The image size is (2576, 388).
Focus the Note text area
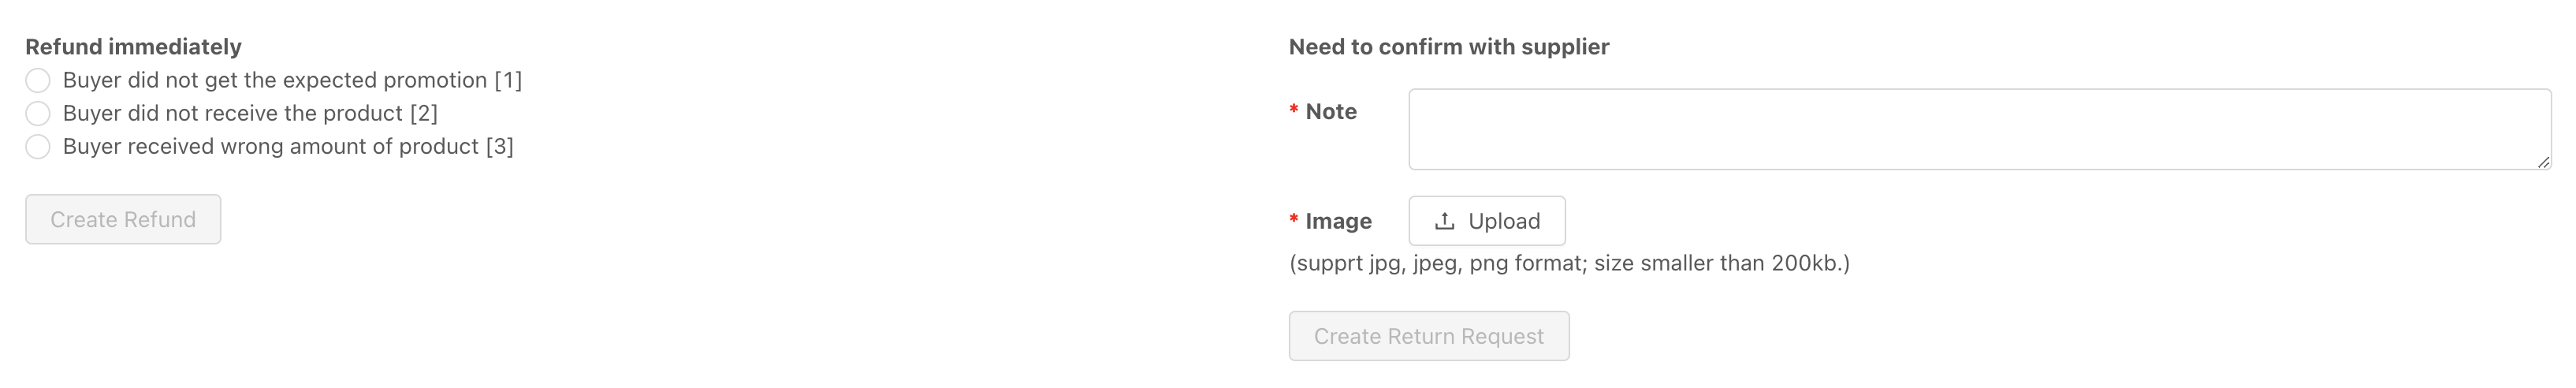1979,129
